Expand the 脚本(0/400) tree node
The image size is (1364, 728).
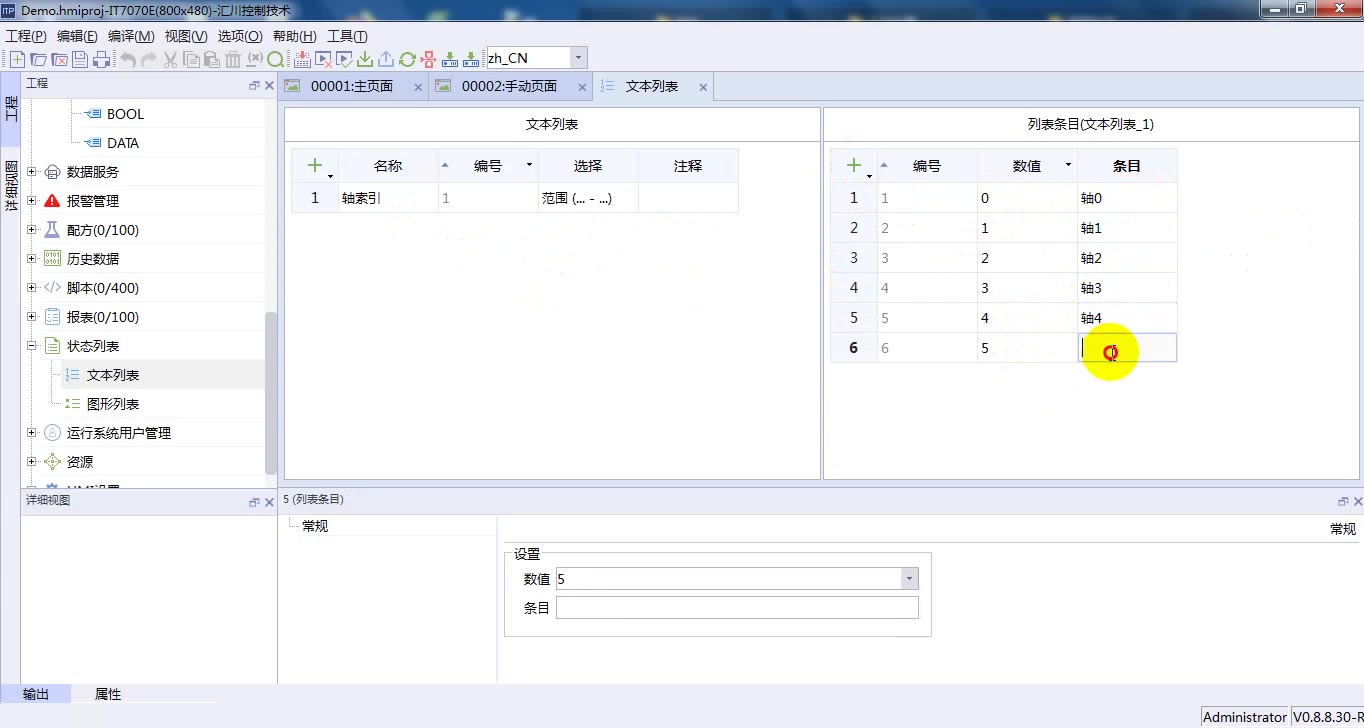tap(31, 288)
